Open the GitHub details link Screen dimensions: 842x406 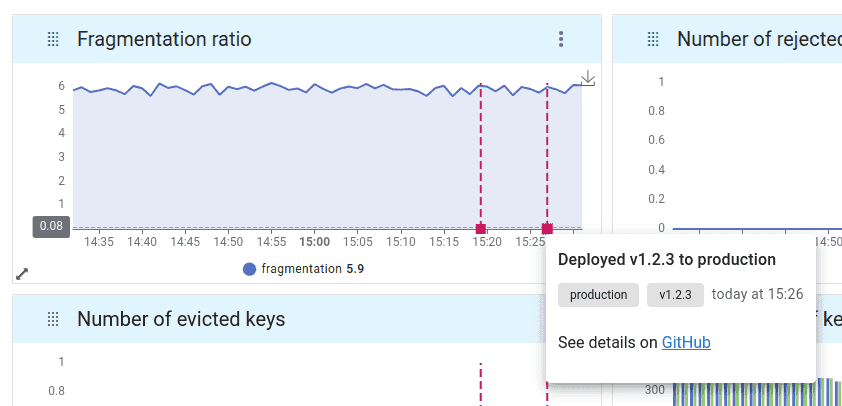point(686,342)
